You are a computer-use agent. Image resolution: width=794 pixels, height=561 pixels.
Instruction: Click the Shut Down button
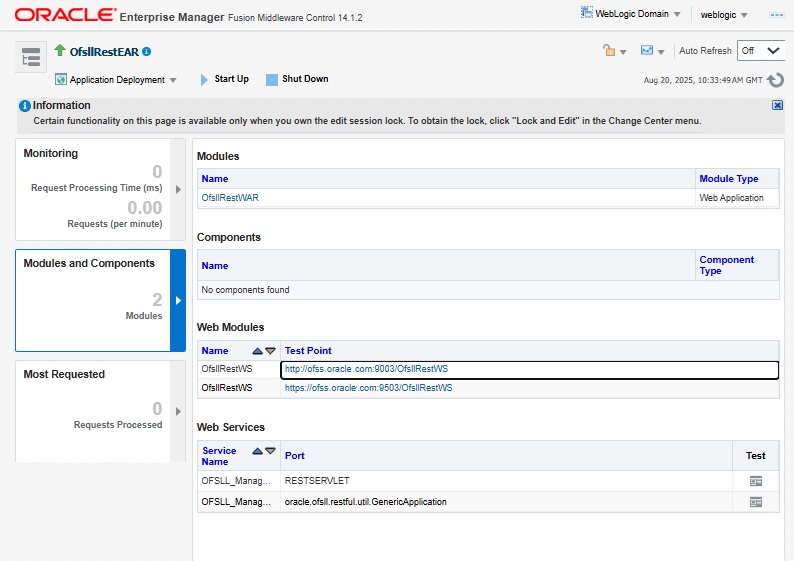click(x=298, y=79)
